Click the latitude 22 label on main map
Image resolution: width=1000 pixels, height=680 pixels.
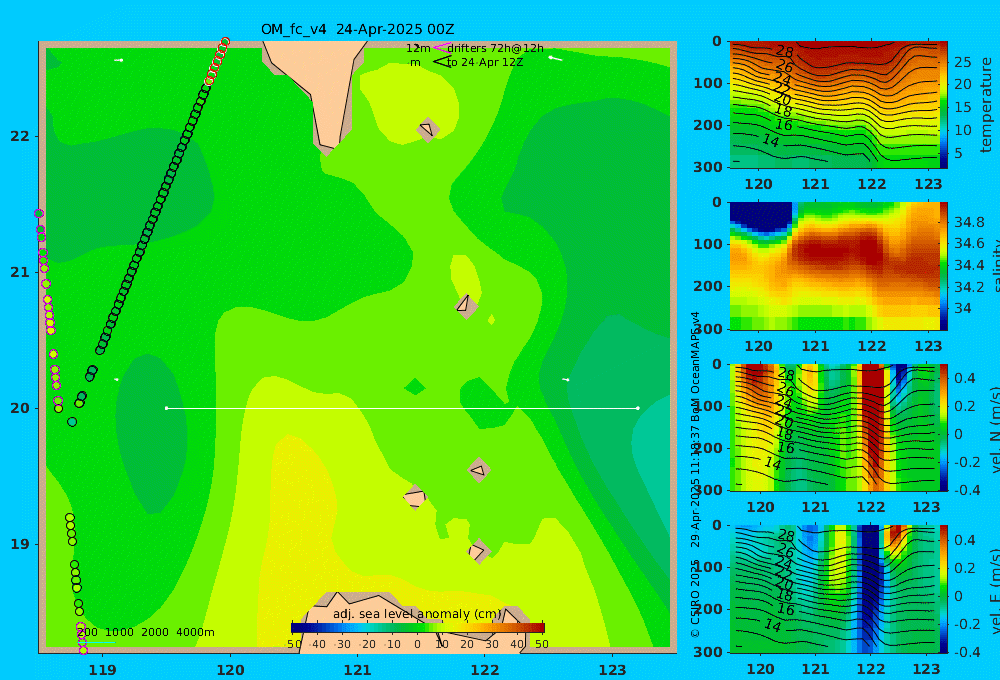20,136
